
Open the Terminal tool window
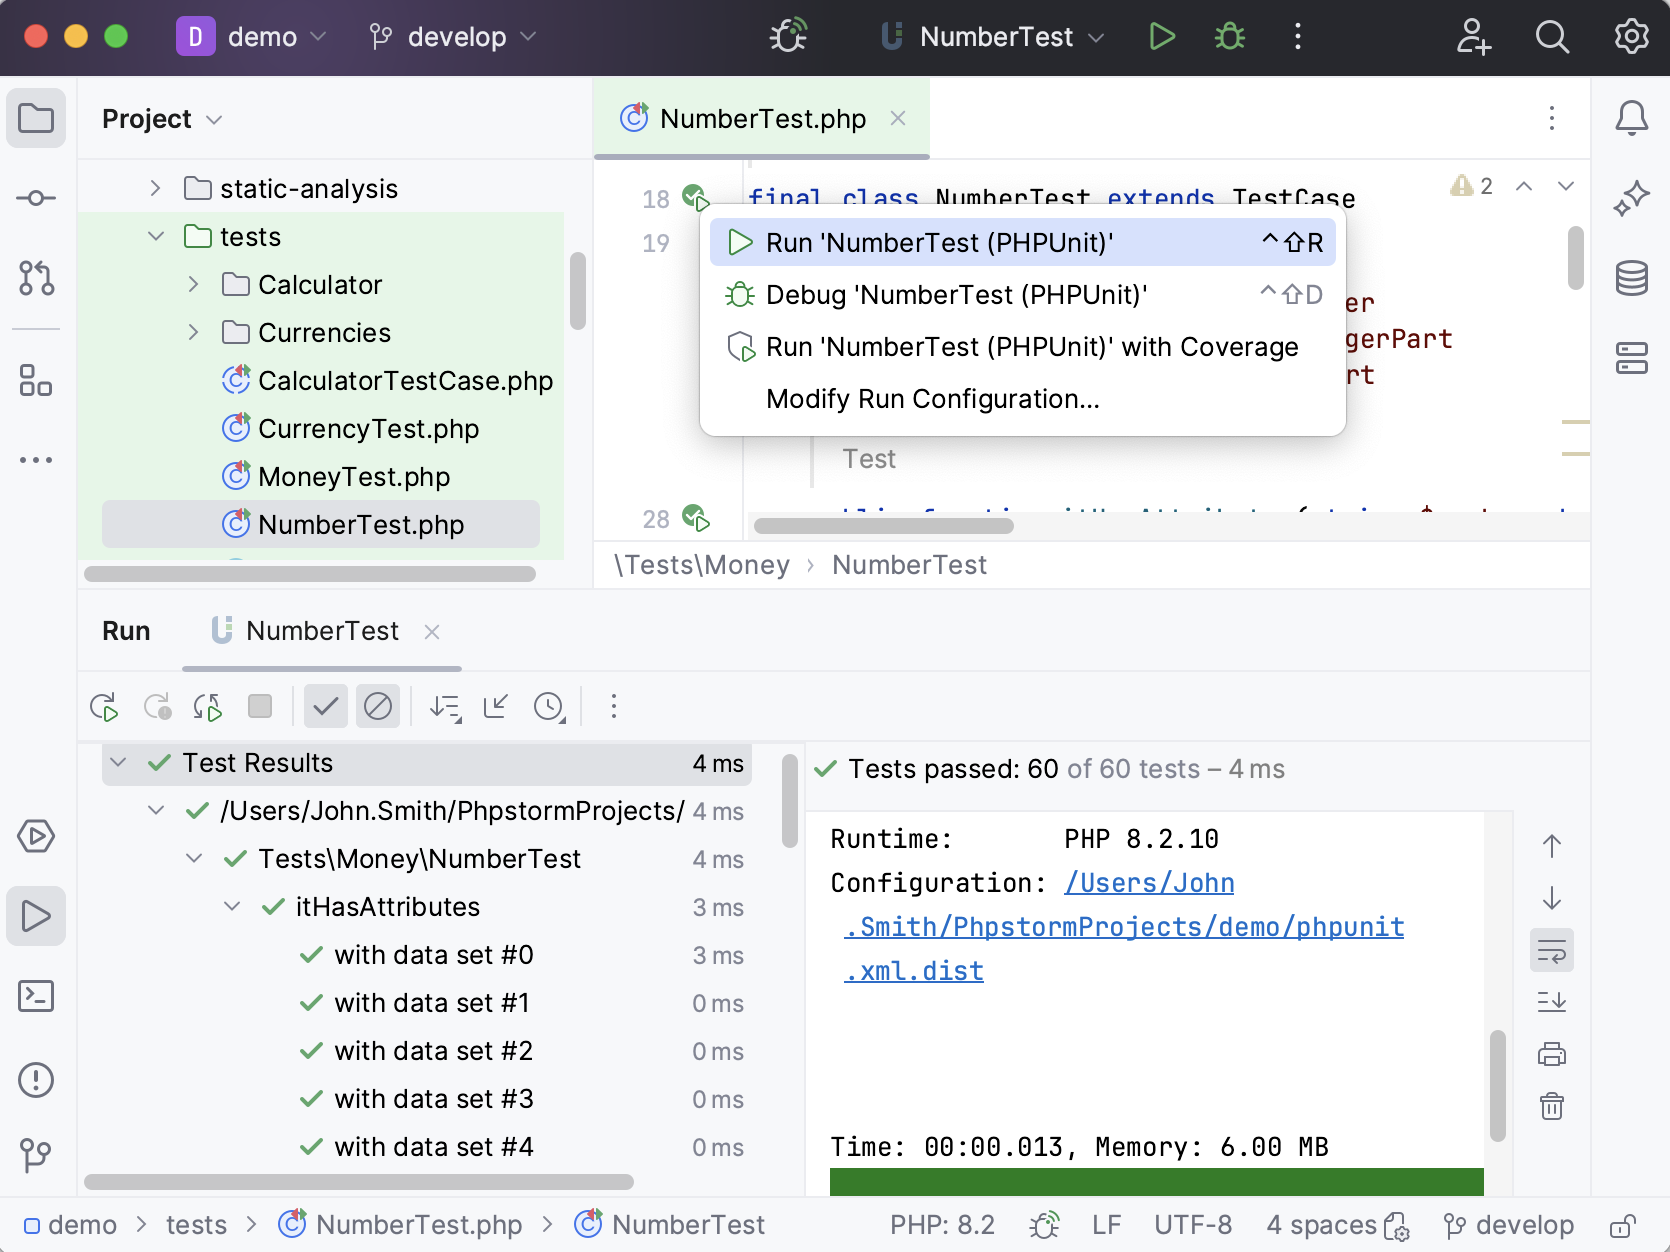click(x=36, y=996)
